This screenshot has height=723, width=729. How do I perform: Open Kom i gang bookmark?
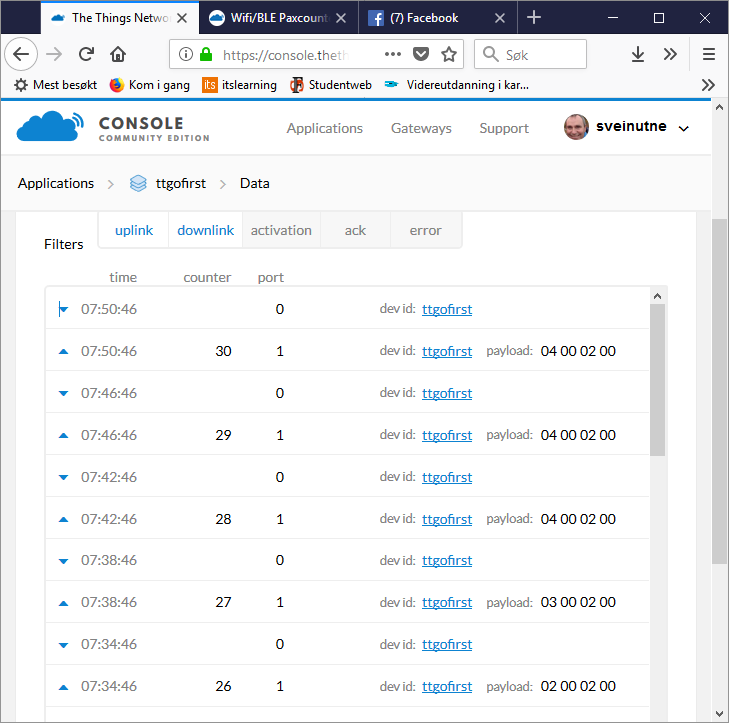click(x=150, y=85)
